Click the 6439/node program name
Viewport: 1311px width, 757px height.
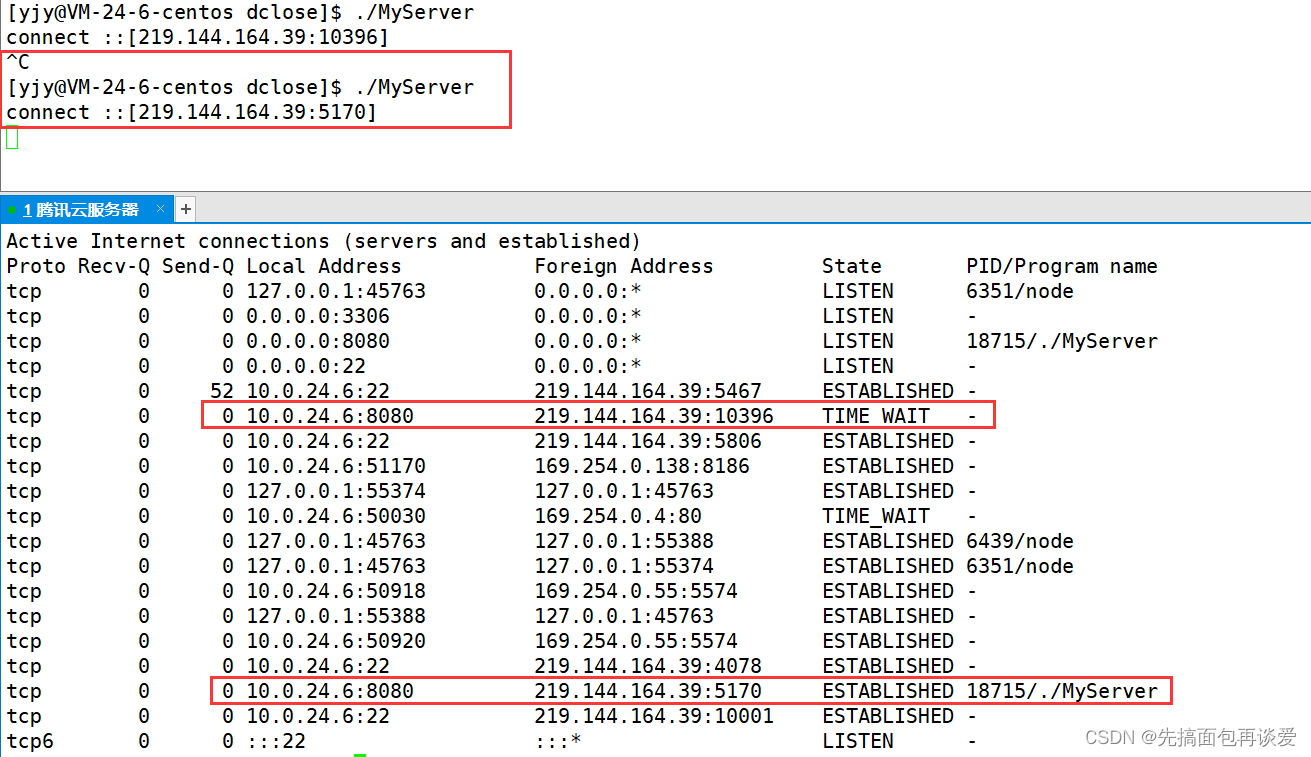(1020, 541)
